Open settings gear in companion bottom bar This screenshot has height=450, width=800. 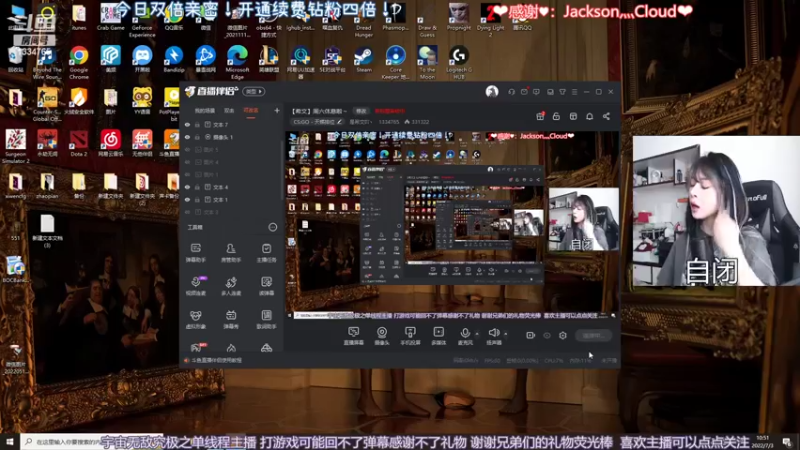click(x=563, y=335)
